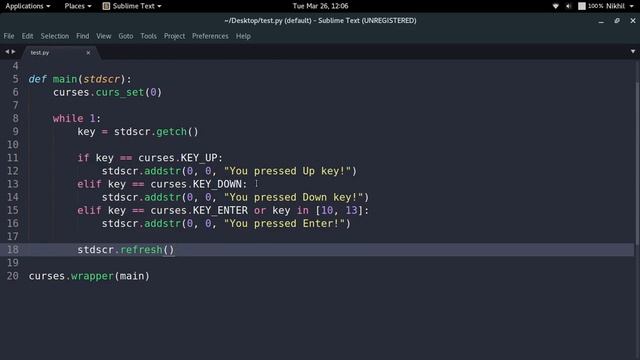Image resolution: width=640 pixels, height=360 pixels.
Task: Open the Selection menu
Action: [x=55, y=36]
